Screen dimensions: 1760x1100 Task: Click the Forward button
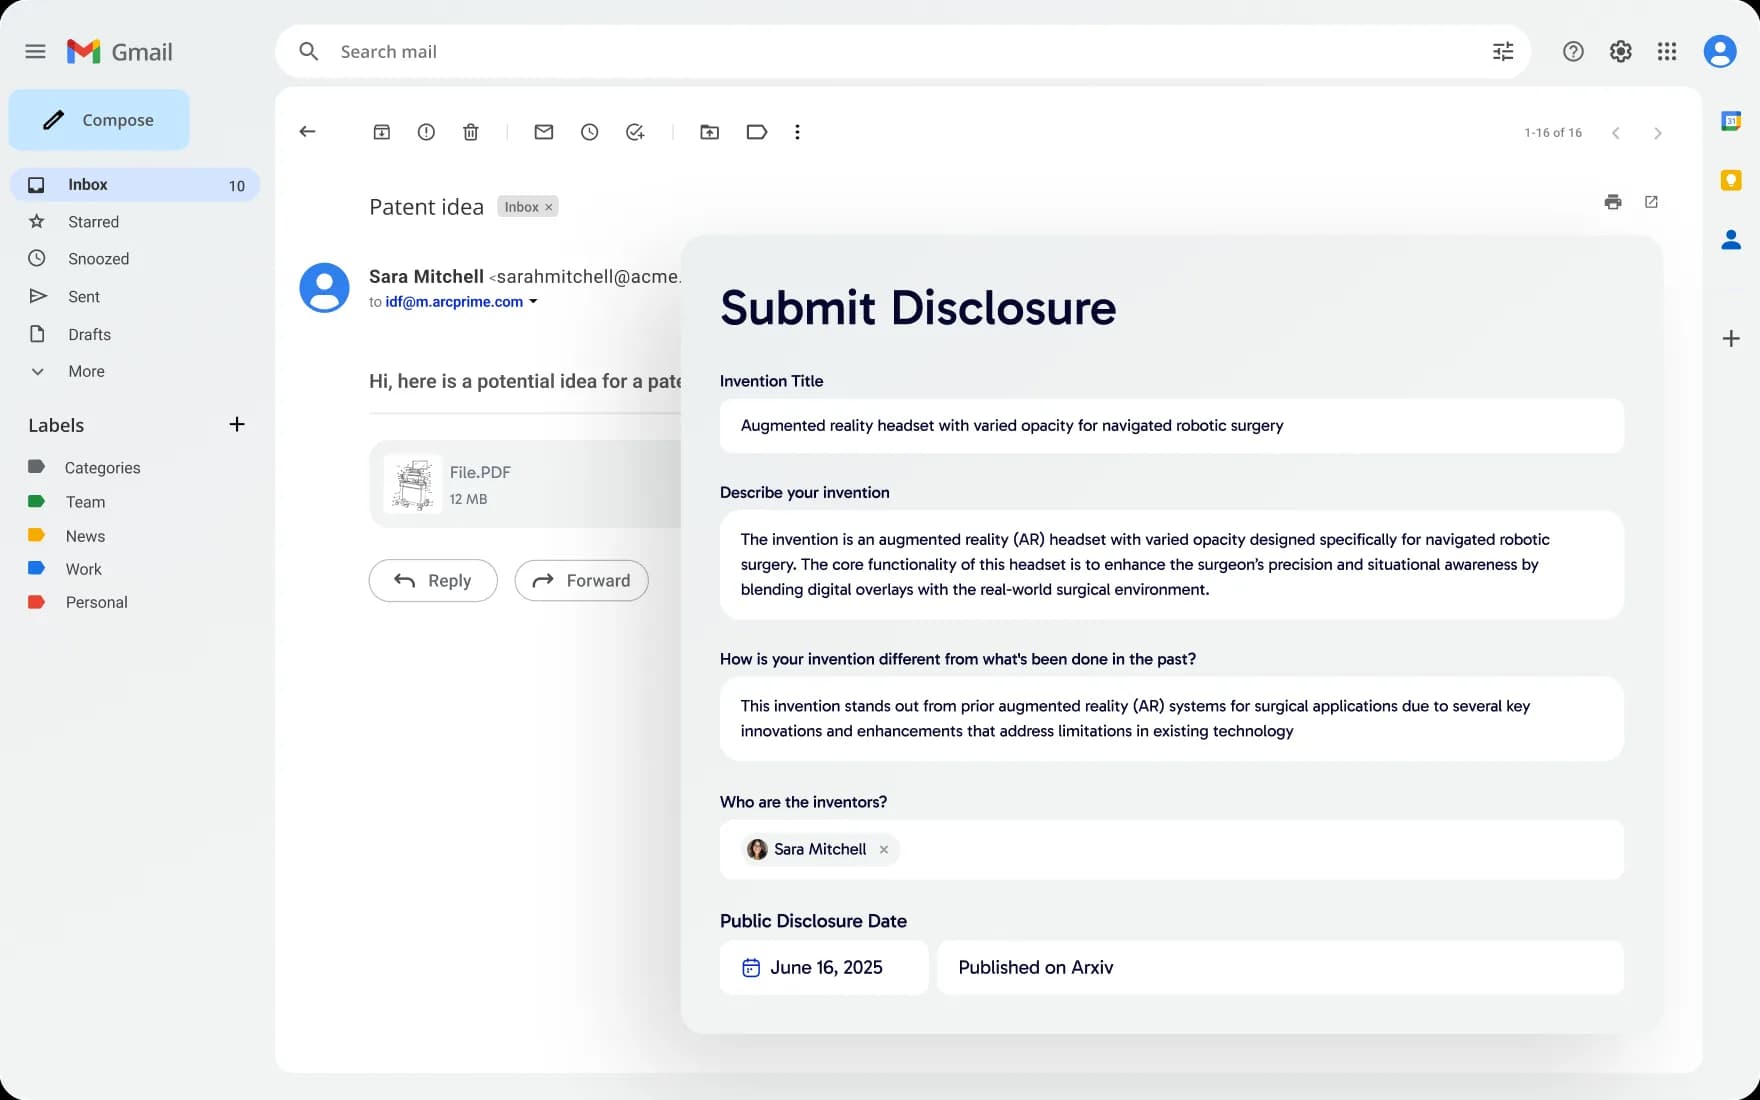(581, 580)
